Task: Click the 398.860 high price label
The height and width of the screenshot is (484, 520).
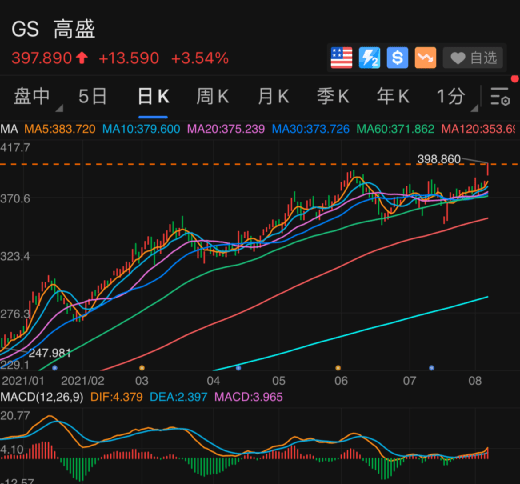Action: (x=439, y=159)
